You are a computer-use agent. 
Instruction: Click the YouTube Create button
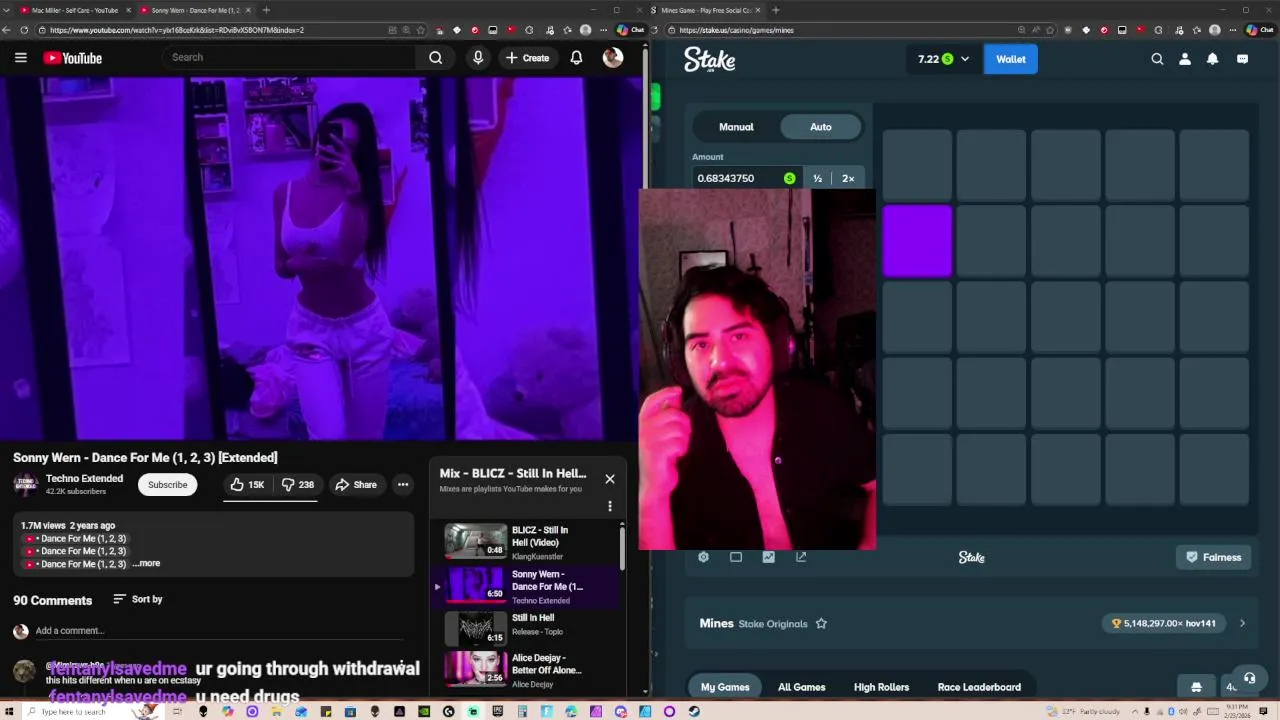click(x=527, y=58)
